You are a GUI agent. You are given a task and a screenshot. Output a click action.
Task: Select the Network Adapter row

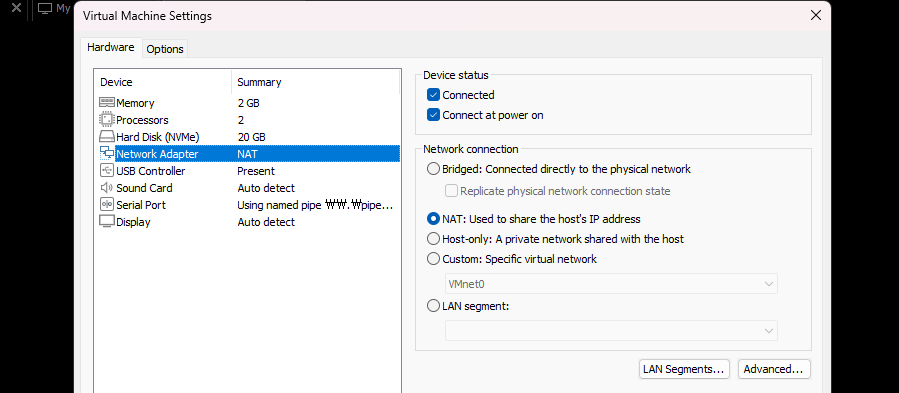(248, 154)
